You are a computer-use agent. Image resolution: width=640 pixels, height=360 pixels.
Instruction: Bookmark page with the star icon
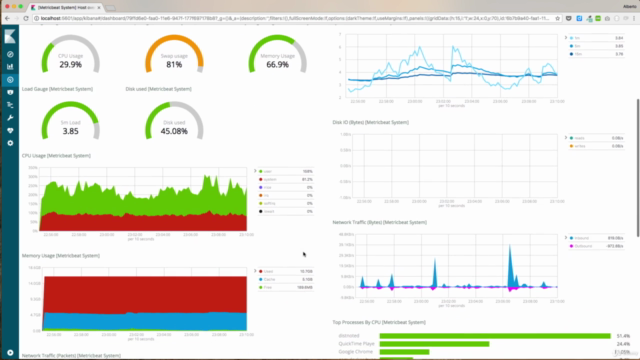click(x=558, y=18)
